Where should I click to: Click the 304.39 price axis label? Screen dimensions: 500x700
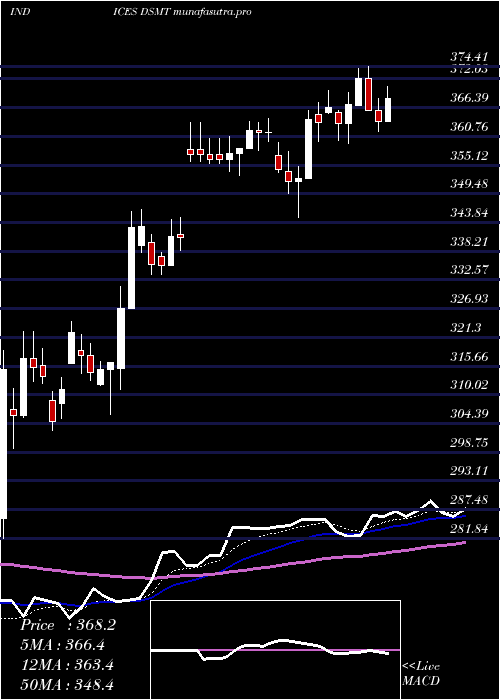tap(468, 414)
